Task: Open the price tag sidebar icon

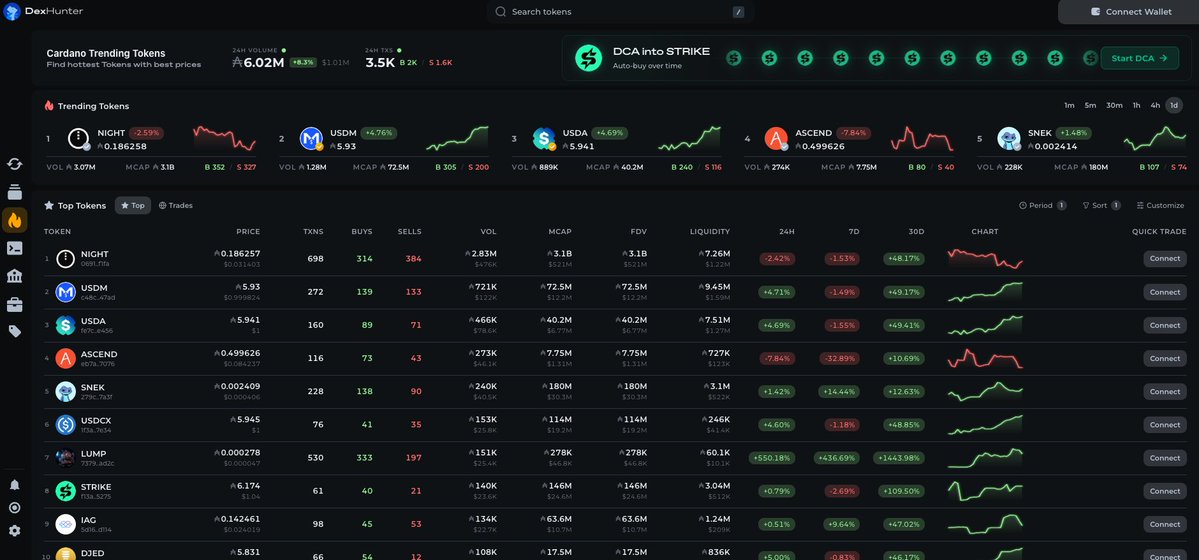Action: [x=15, y=331]
